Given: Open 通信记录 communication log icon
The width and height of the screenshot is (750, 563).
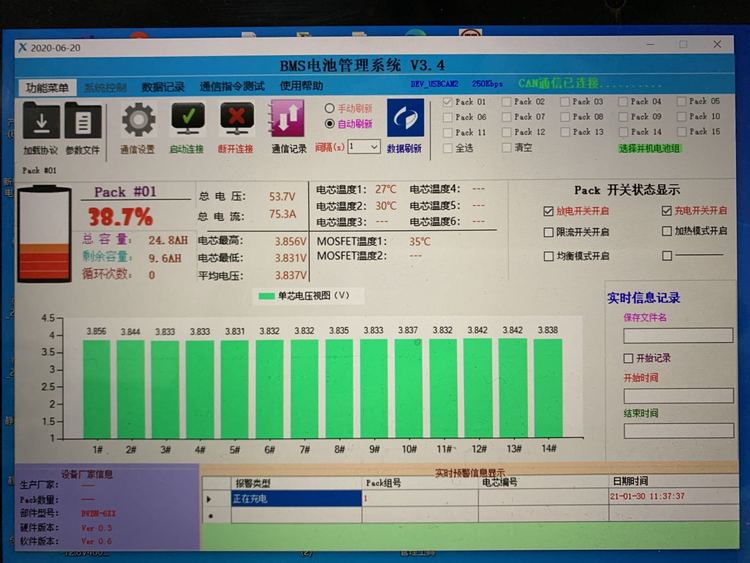Looking at the screenshot, I should 287,119.
